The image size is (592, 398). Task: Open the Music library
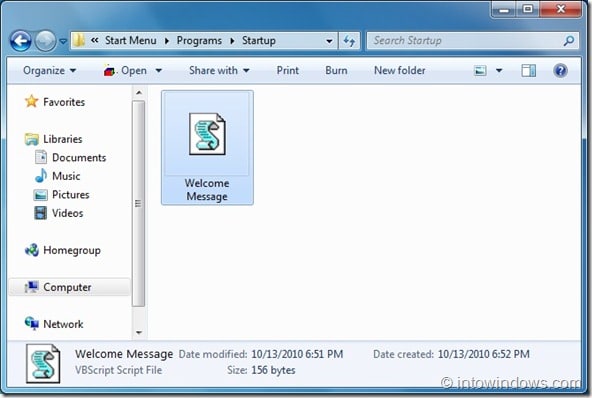tap(66, 176)
